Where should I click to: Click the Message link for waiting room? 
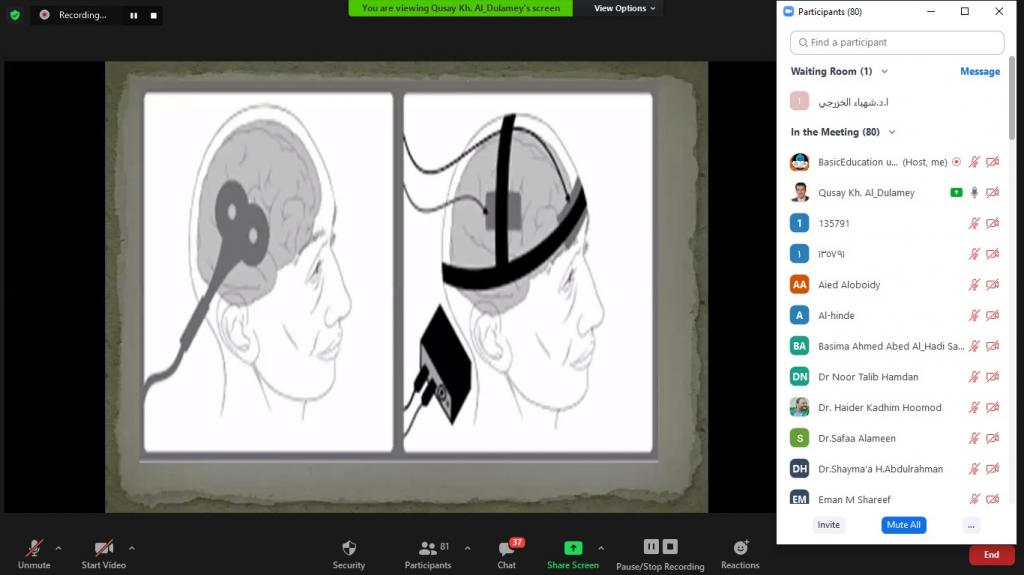(x=979, y=72)
